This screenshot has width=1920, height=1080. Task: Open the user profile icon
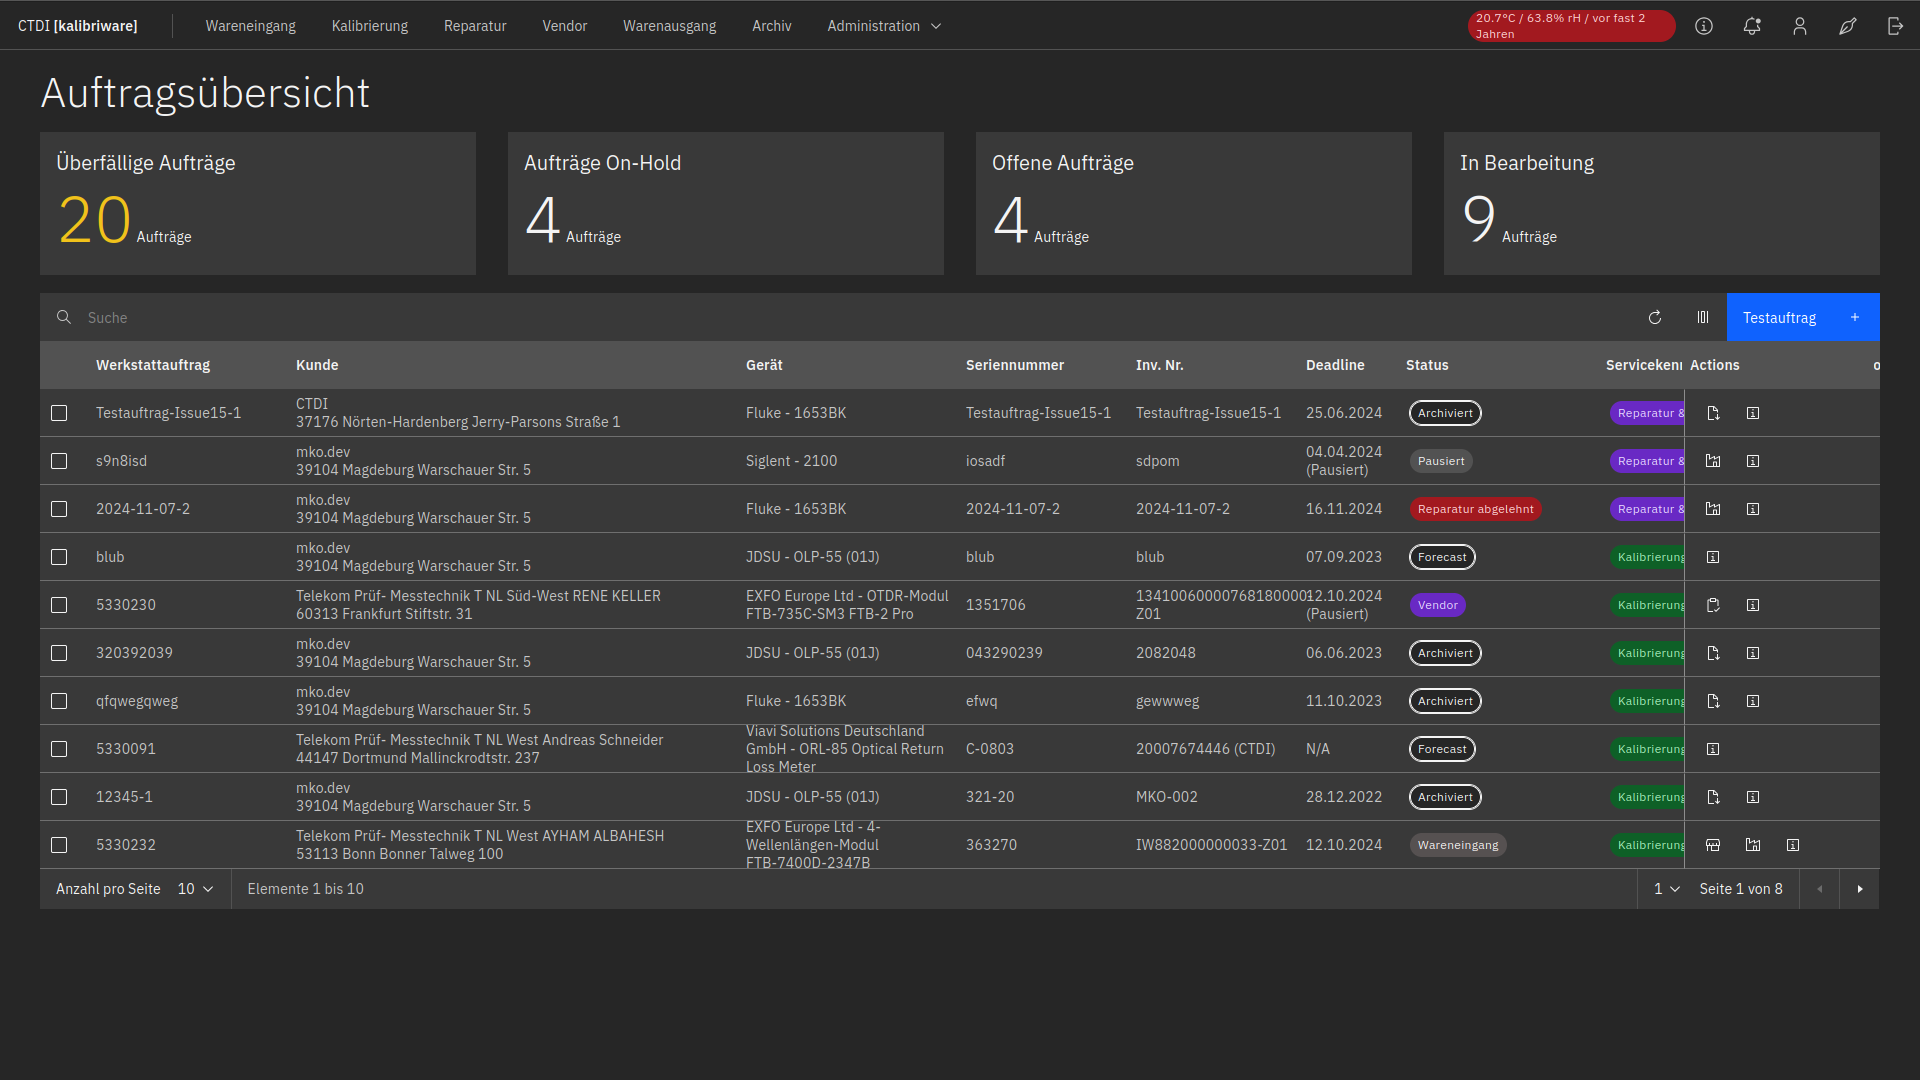click(x=1800, y=26)
